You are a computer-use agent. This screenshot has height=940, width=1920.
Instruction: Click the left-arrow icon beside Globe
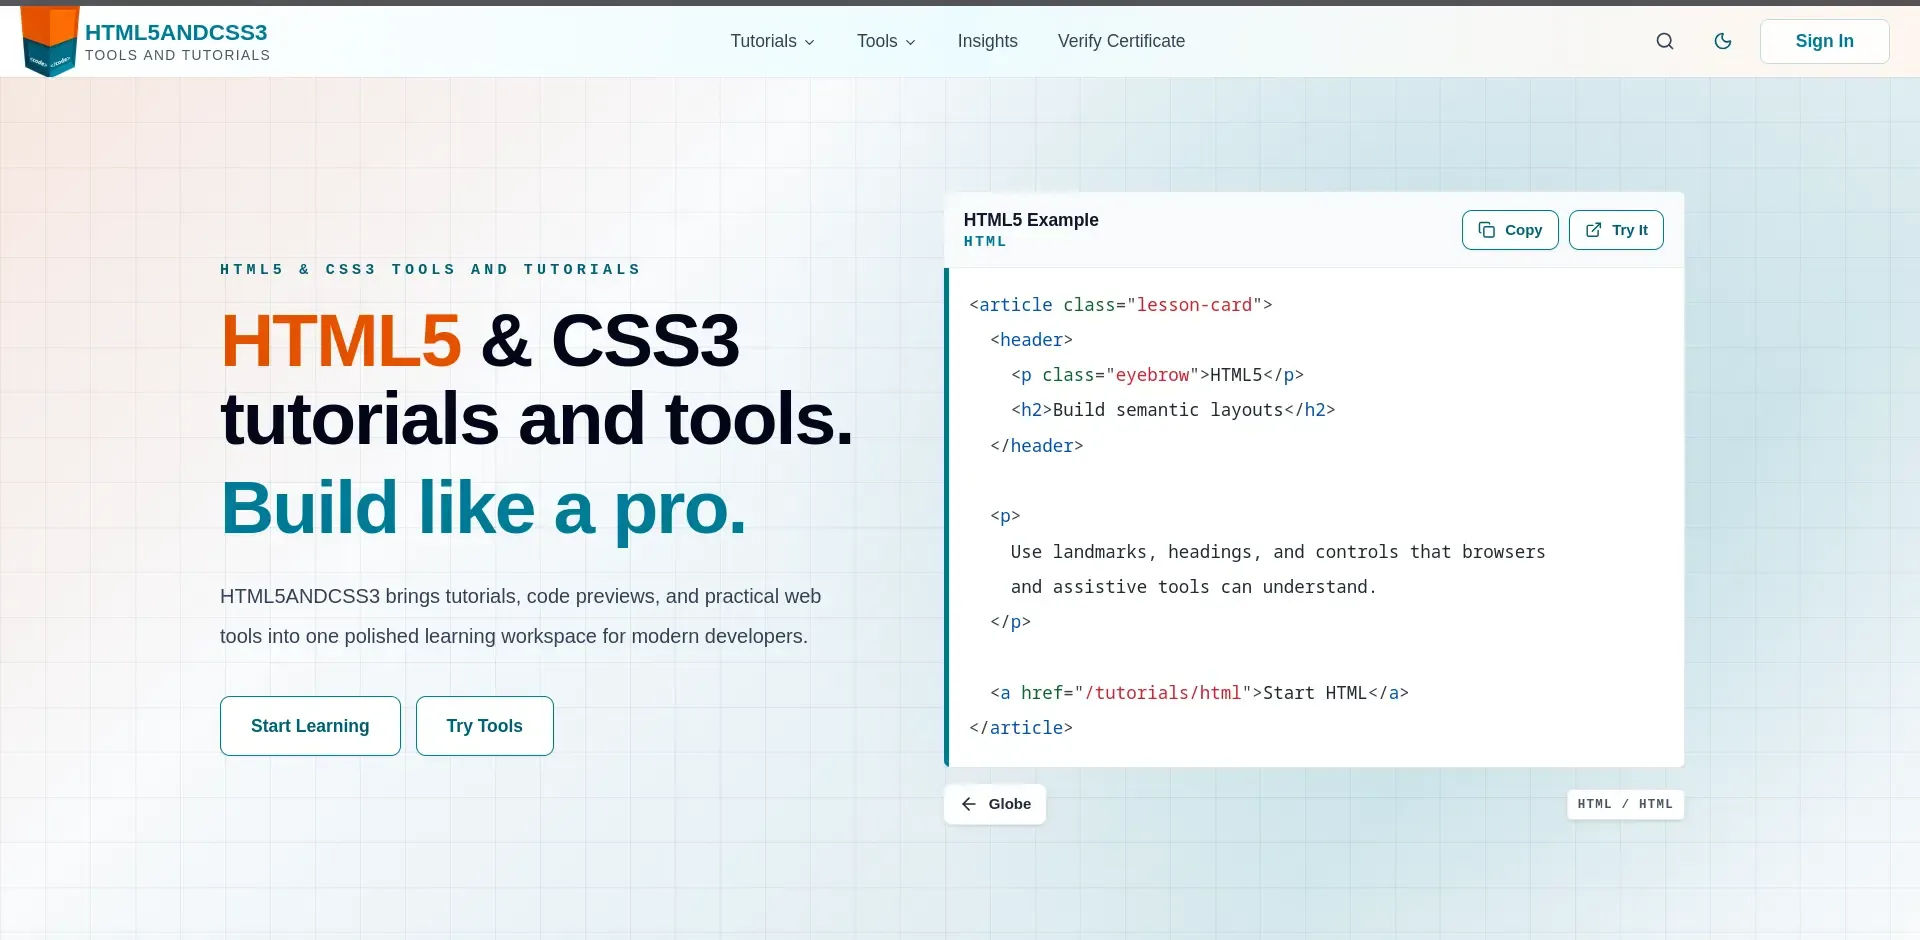pyautogui.click(x=968, y=804)
